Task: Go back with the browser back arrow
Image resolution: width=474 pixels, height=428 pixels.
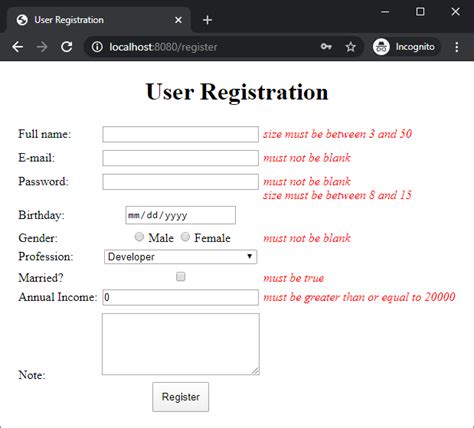Action: pos(18,47)
